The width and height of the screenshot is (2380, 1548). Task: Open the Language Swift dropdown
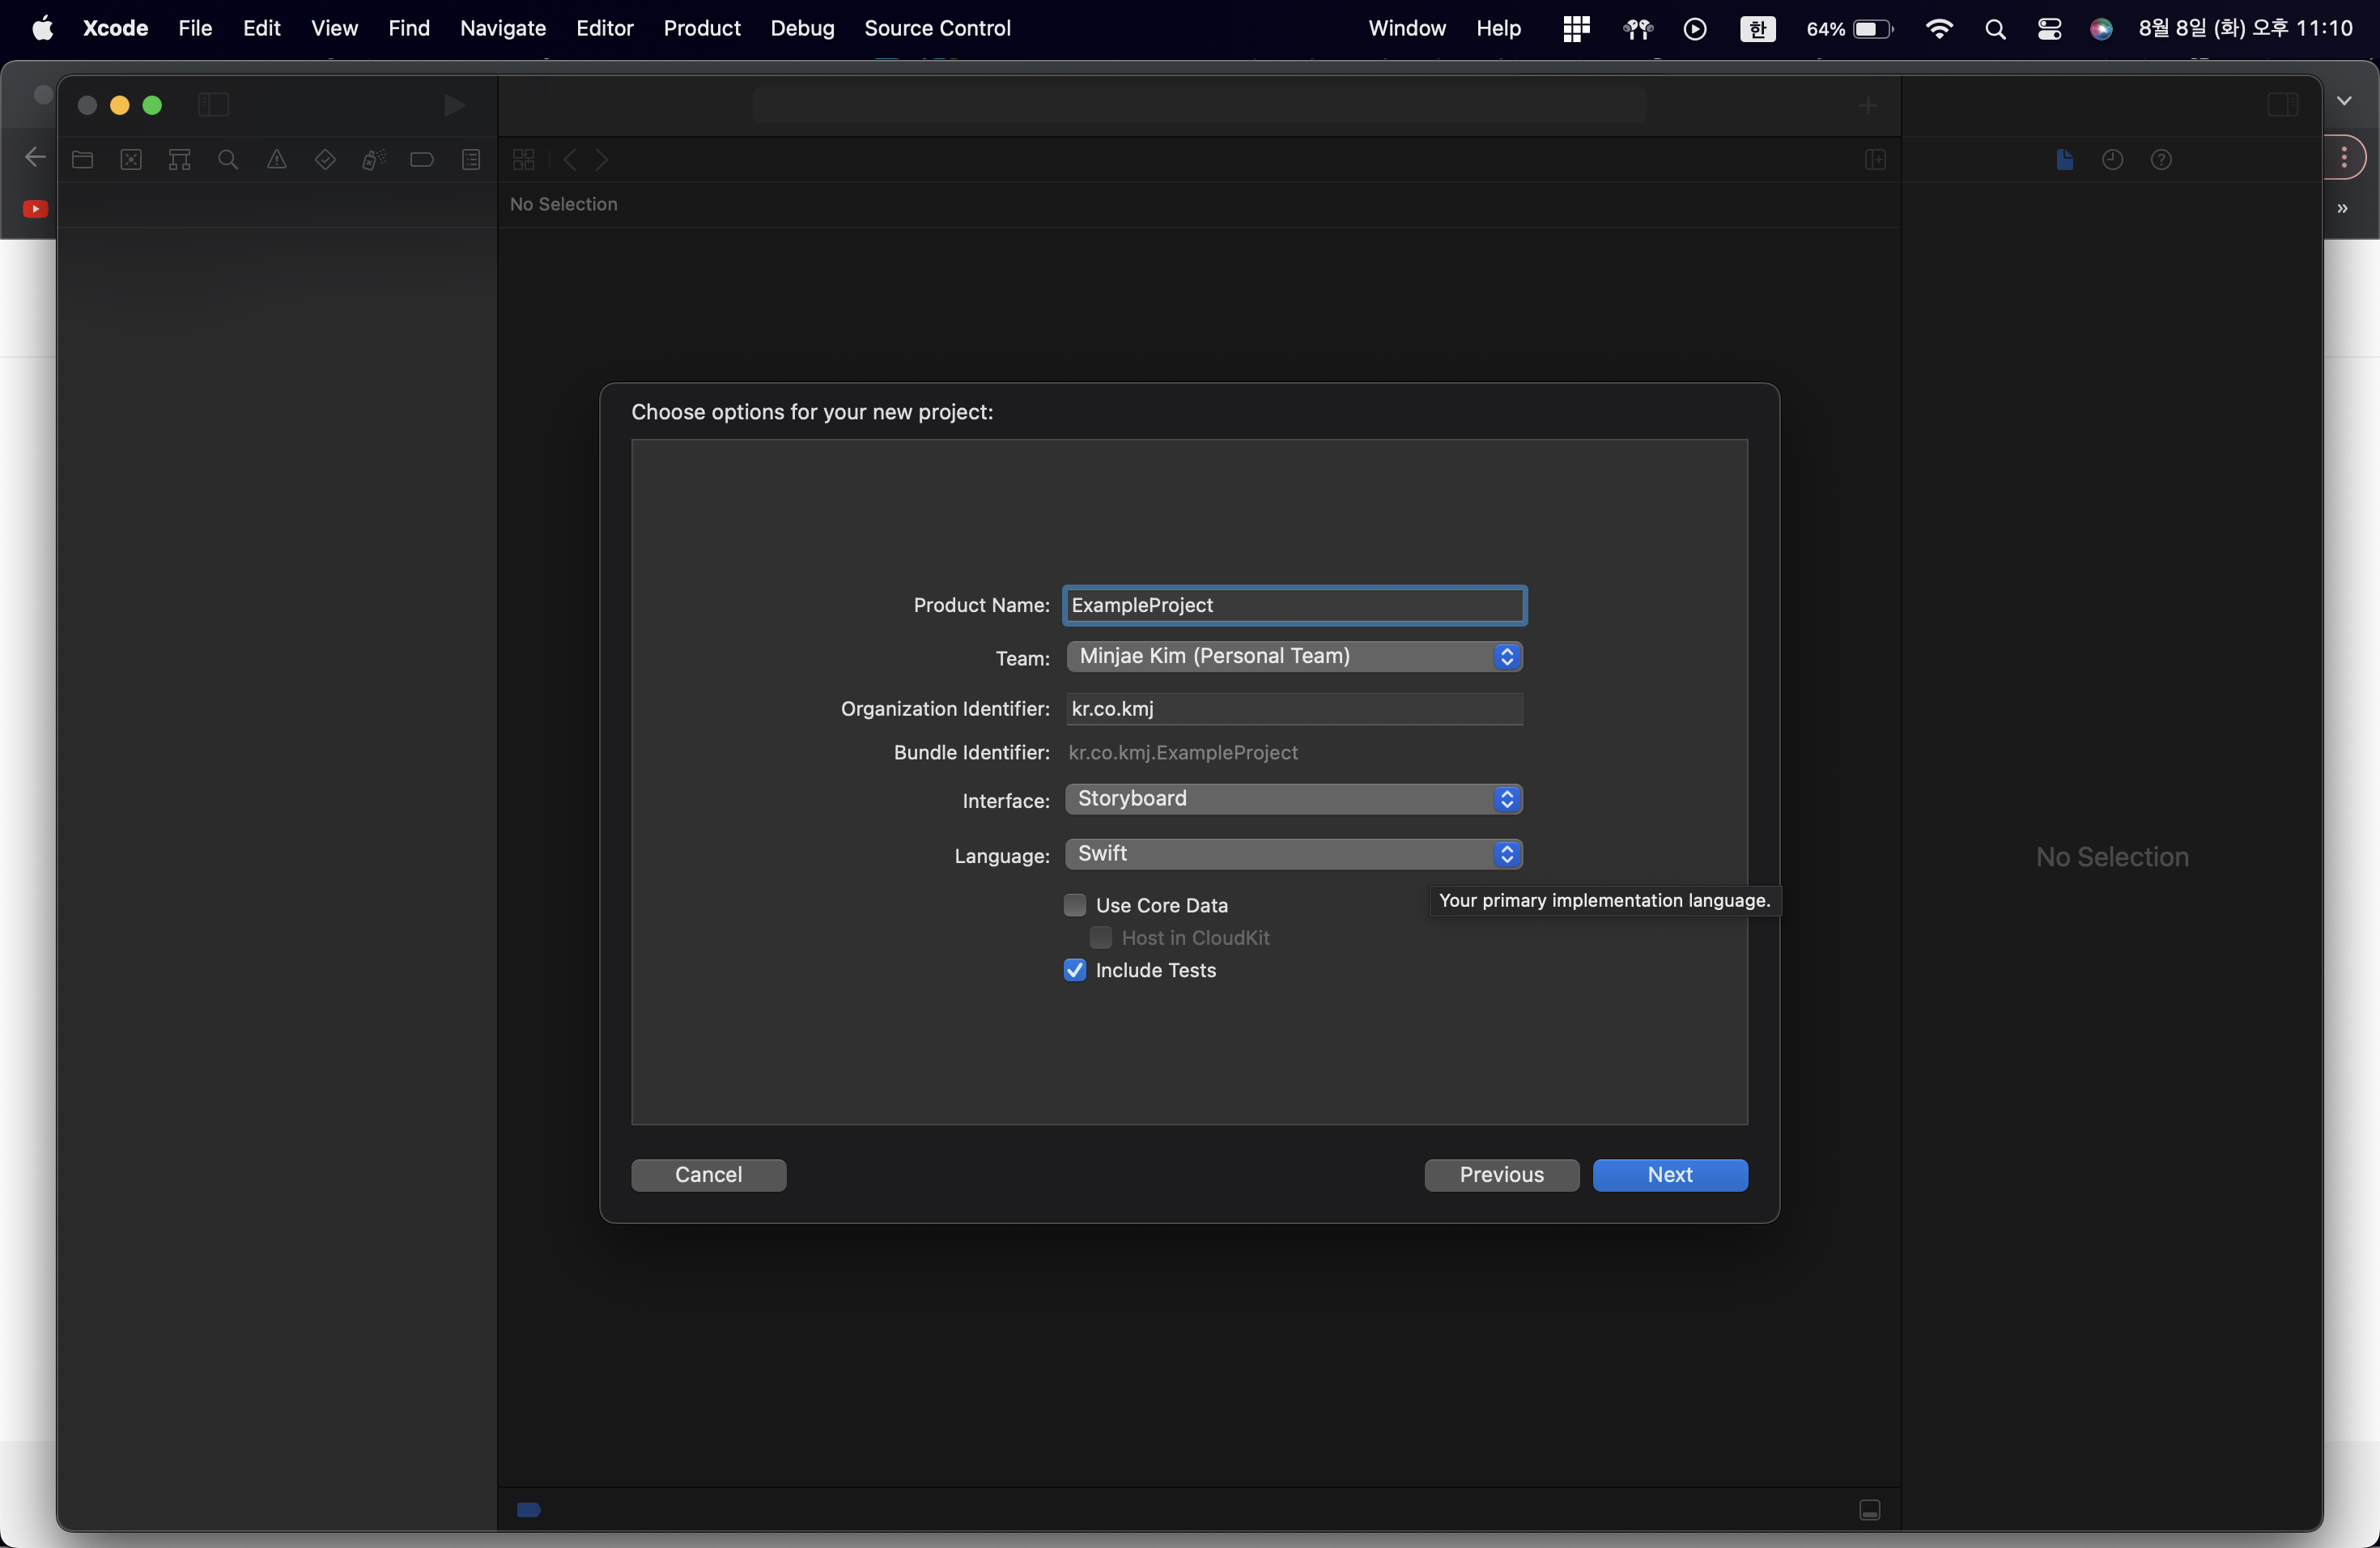point(1294,854)
